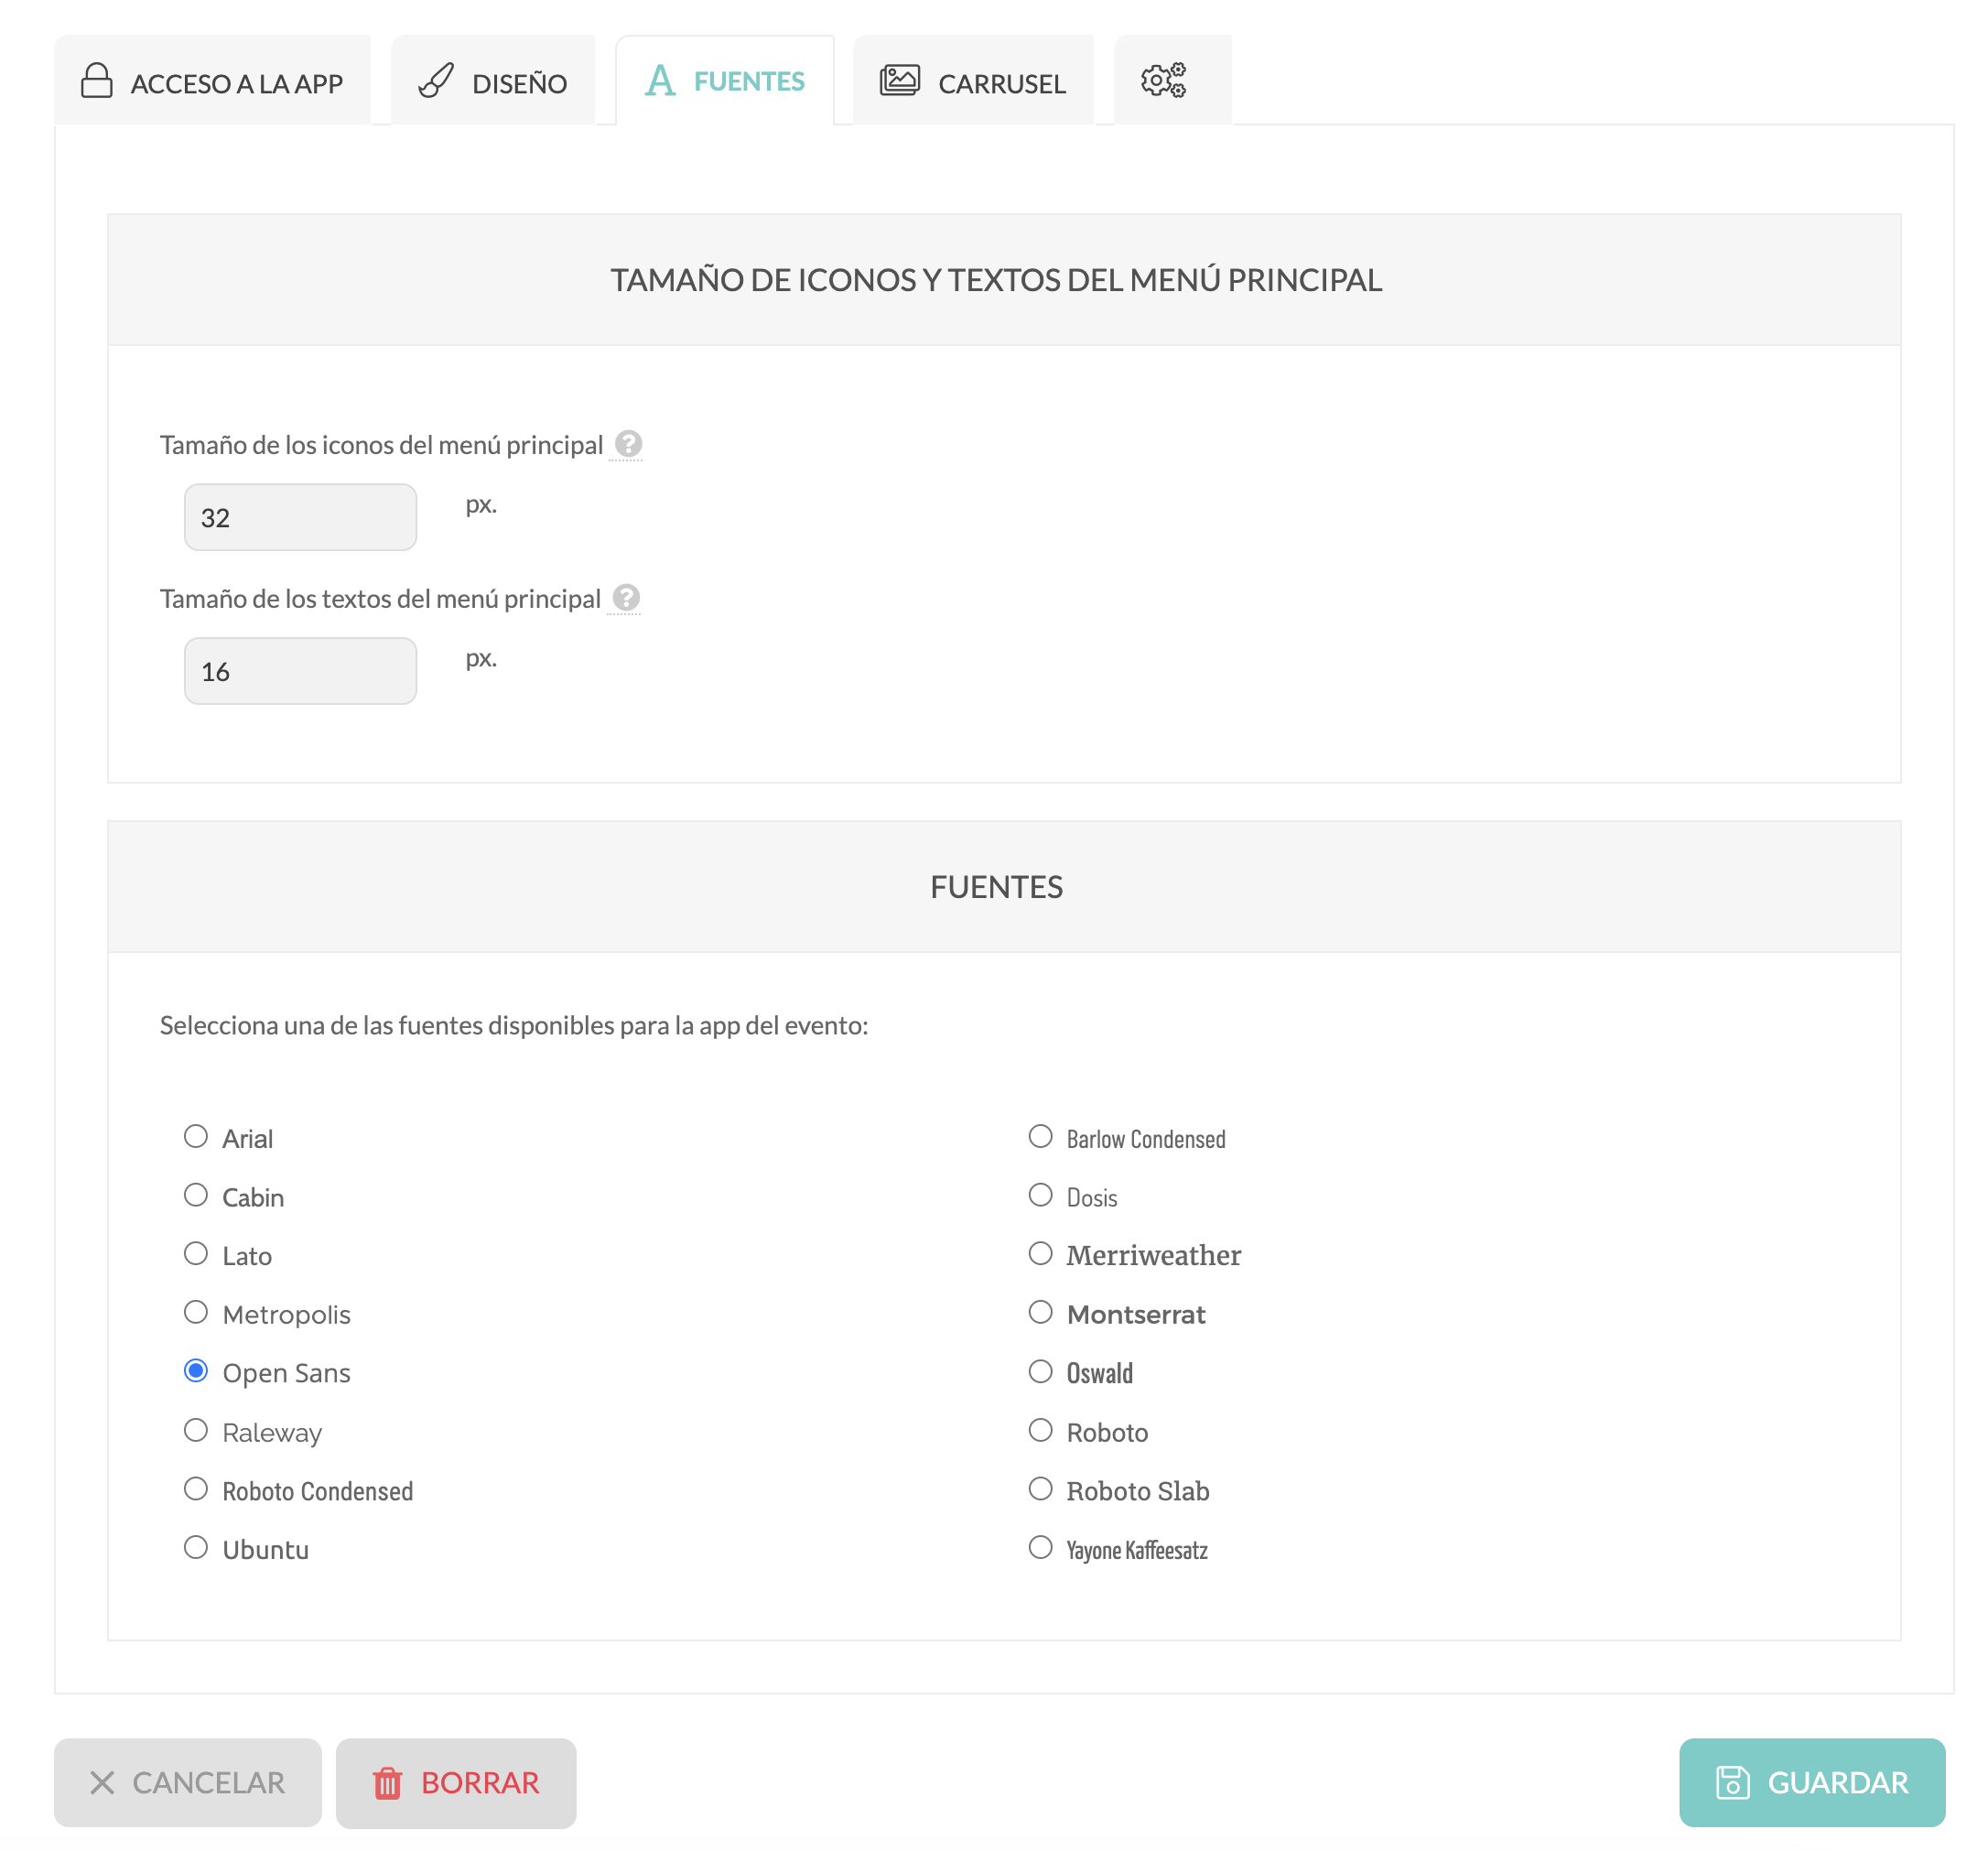Click the floppy disk icon in Guardar
The width and height of the screenshot is (1988, 1851).
1733,1782
